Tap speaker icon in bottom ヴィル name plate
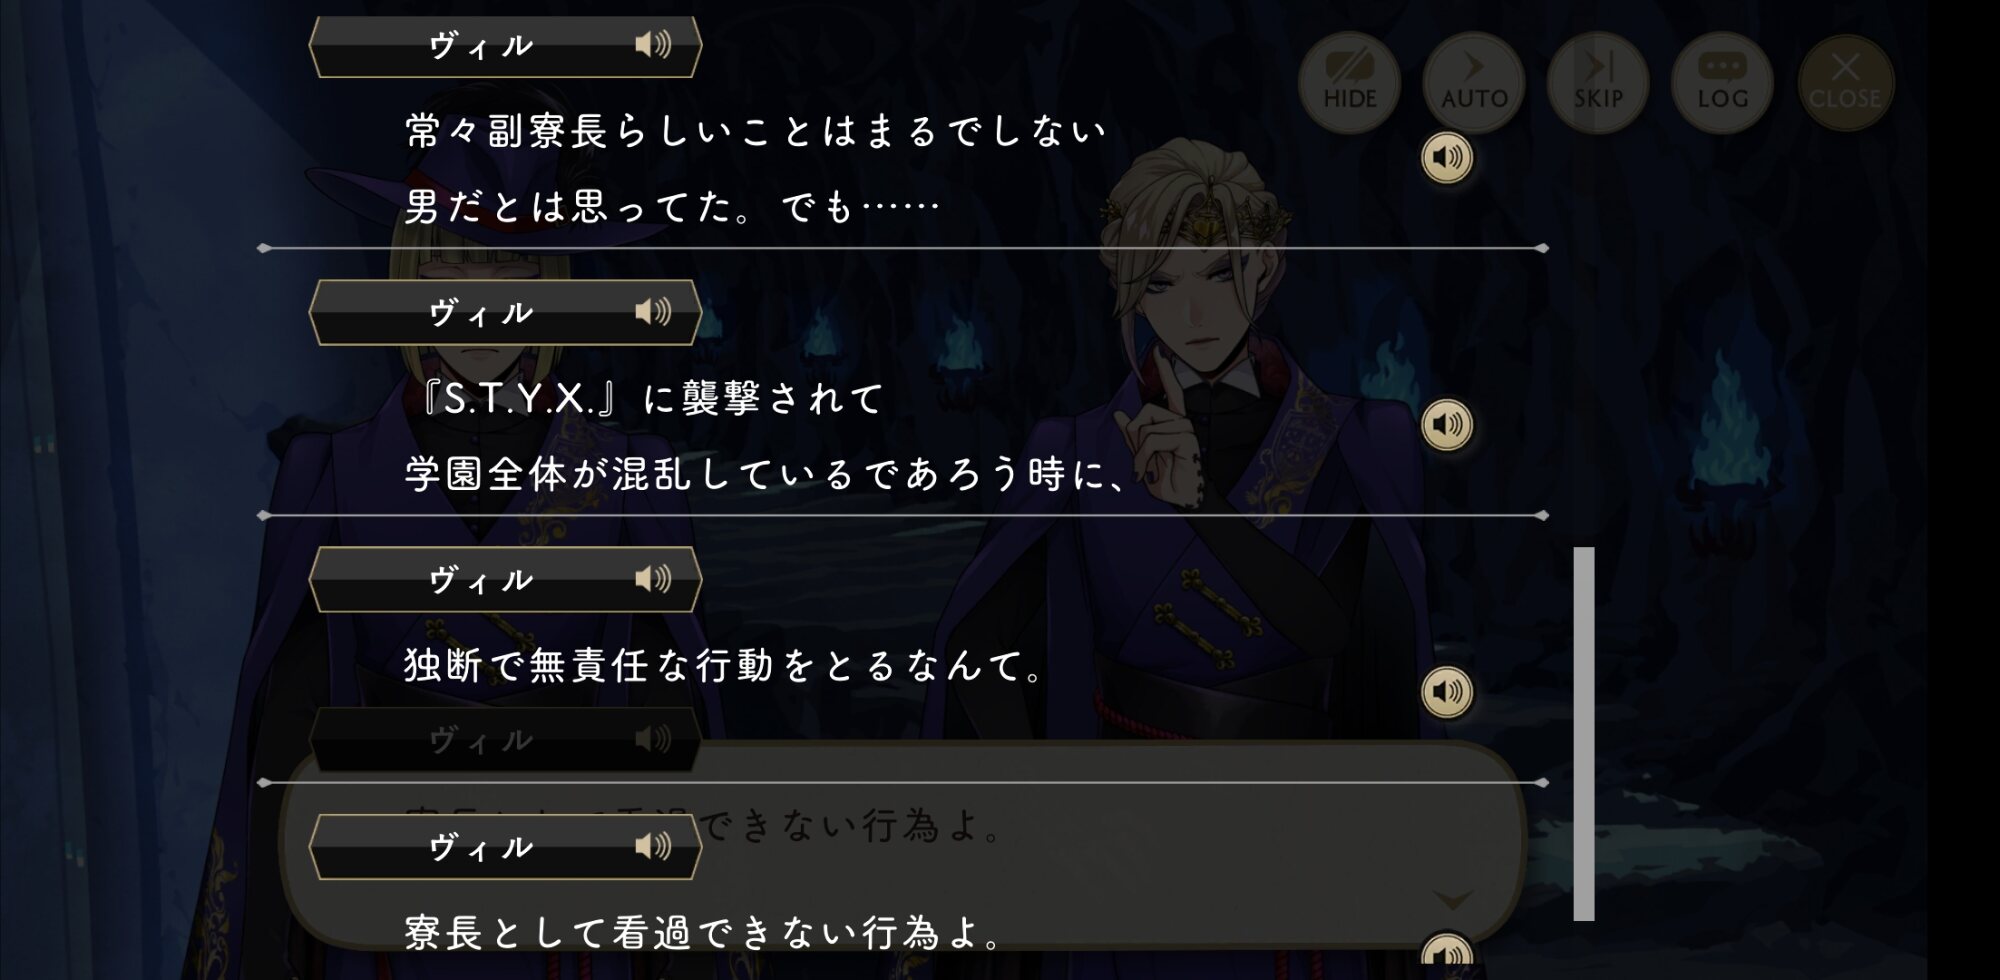 653,847
